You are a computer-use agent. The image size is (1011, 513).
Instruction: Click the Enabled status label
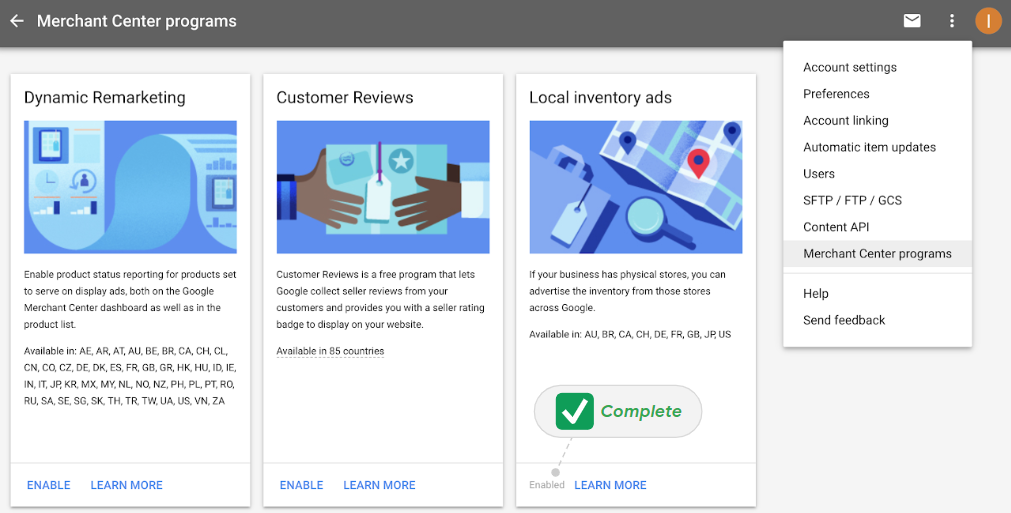pyautogui.click(x=547, y=485)
